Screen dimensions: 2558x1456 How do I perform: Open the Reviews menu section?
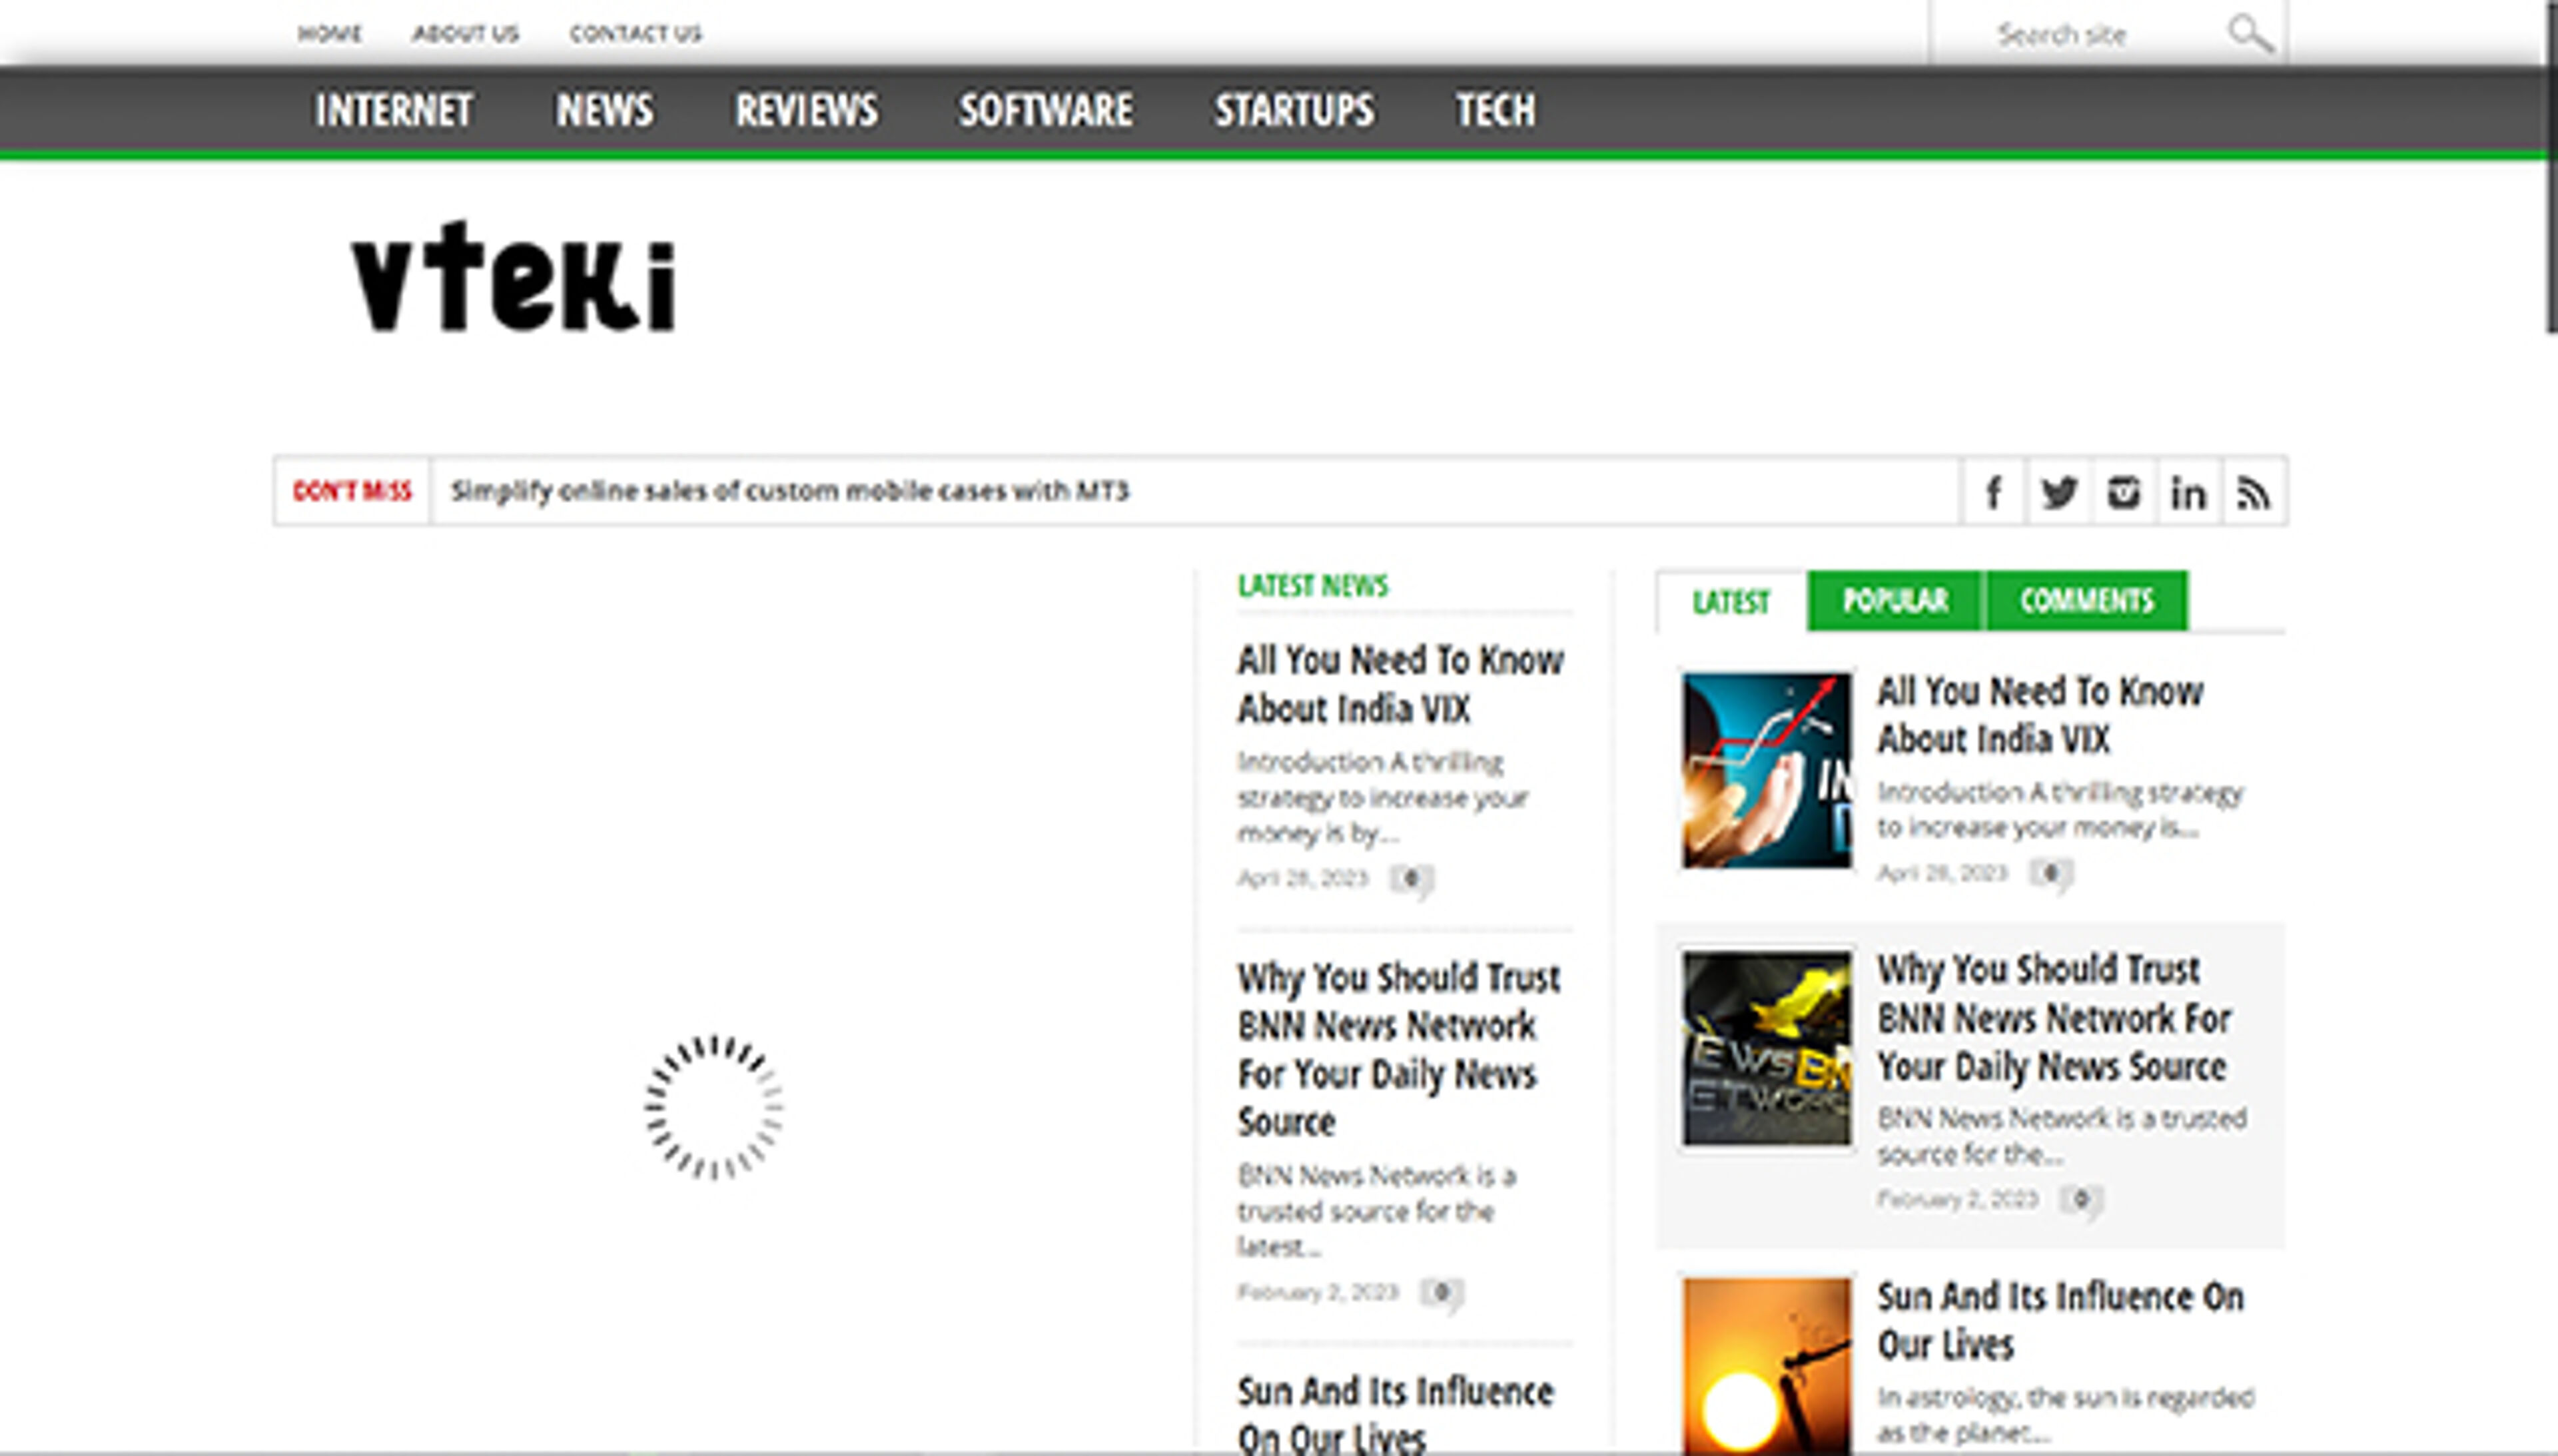(x=807, y=111)
